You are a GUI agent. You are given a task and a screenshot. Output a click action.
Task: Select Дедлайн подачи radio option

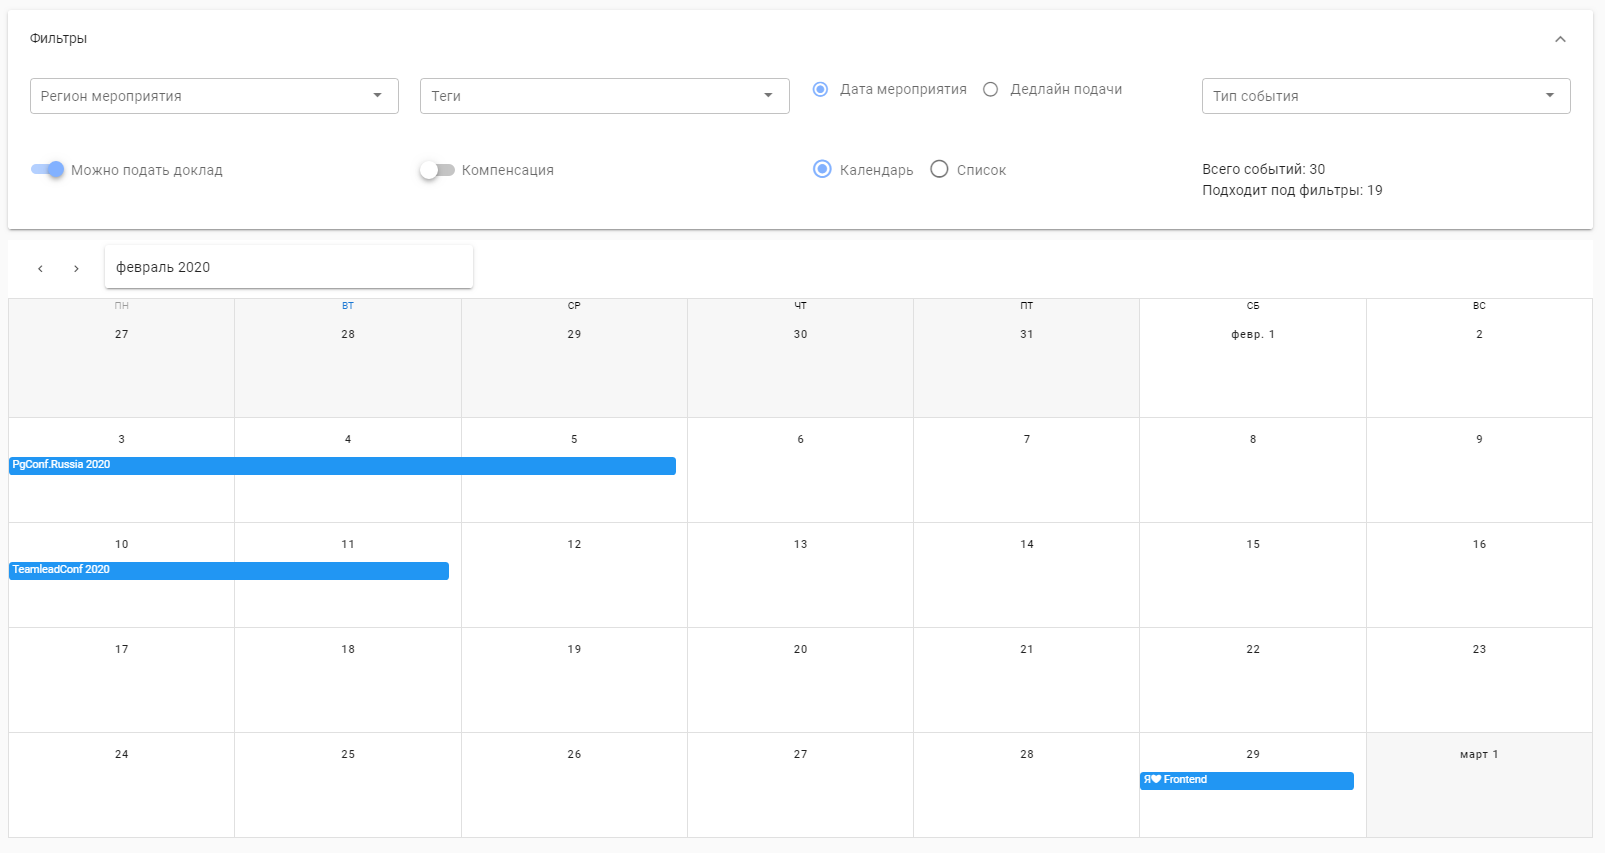[x=991, y=89]
